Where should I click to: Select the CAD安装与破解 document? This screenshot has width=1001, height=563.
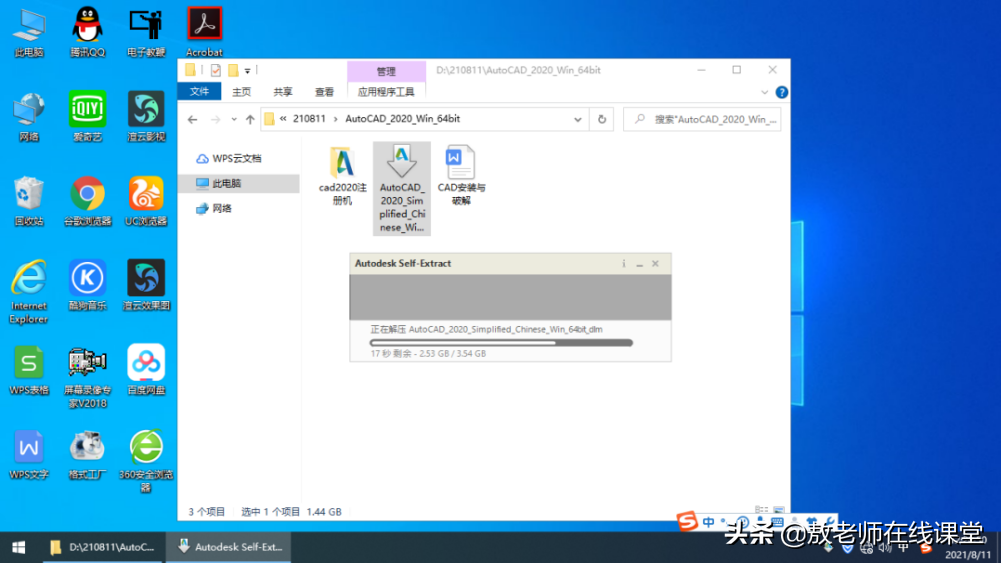461,176
